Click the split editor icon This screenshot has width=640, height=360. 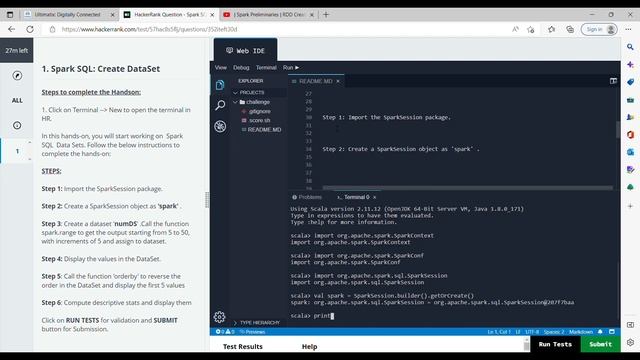tap(613, 81)
